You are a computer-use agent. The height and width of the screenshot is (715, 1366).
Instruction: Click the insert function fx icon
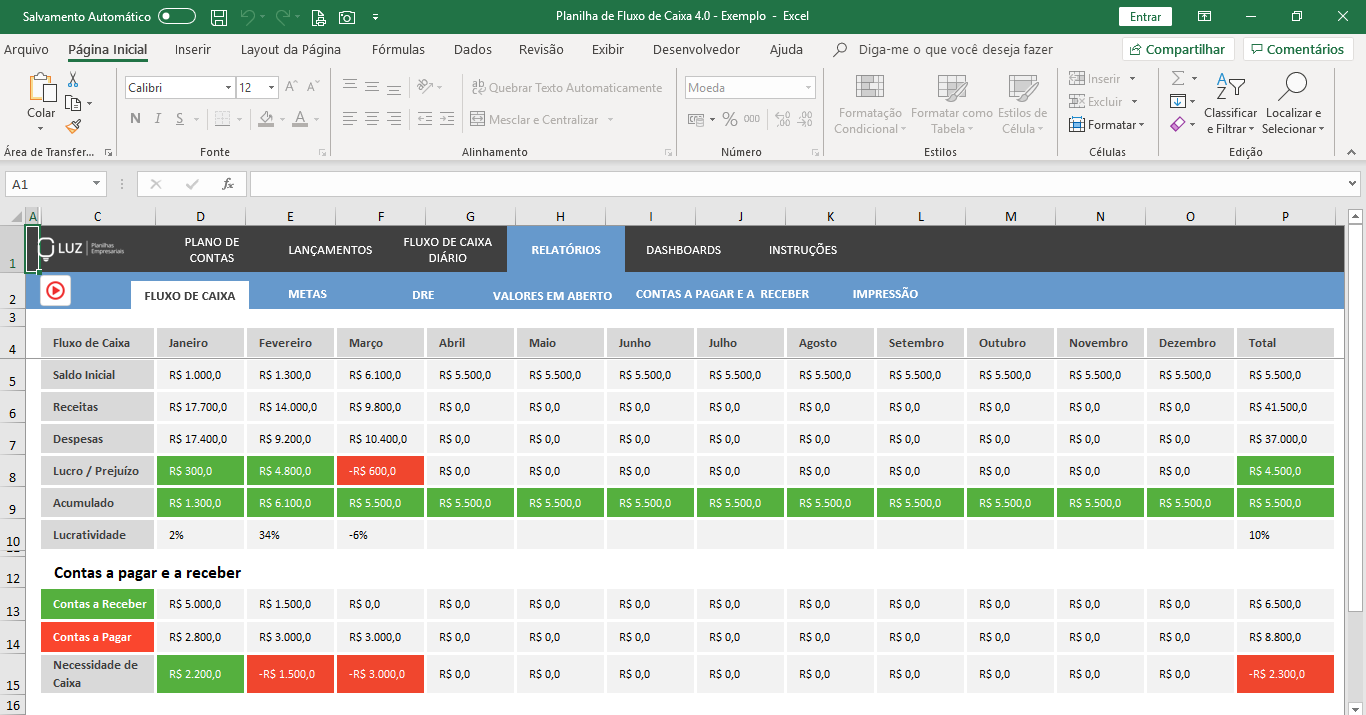tap(228, 184)
